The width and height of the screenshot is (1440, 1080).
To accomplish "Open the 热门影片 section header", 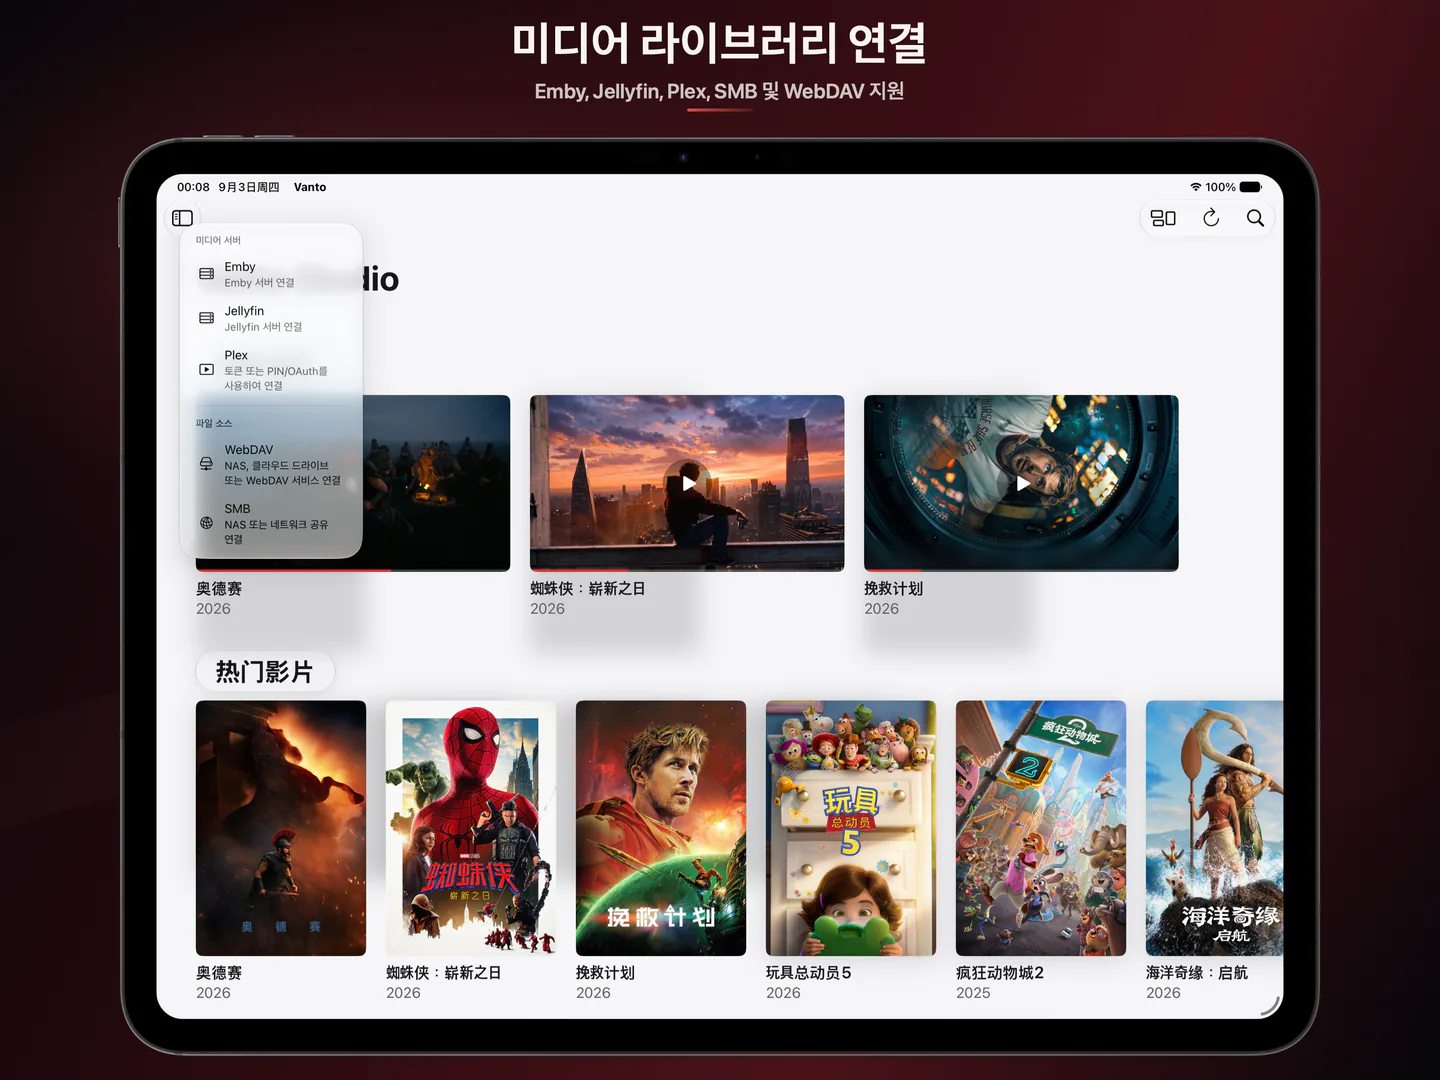I will pos(264,672).
